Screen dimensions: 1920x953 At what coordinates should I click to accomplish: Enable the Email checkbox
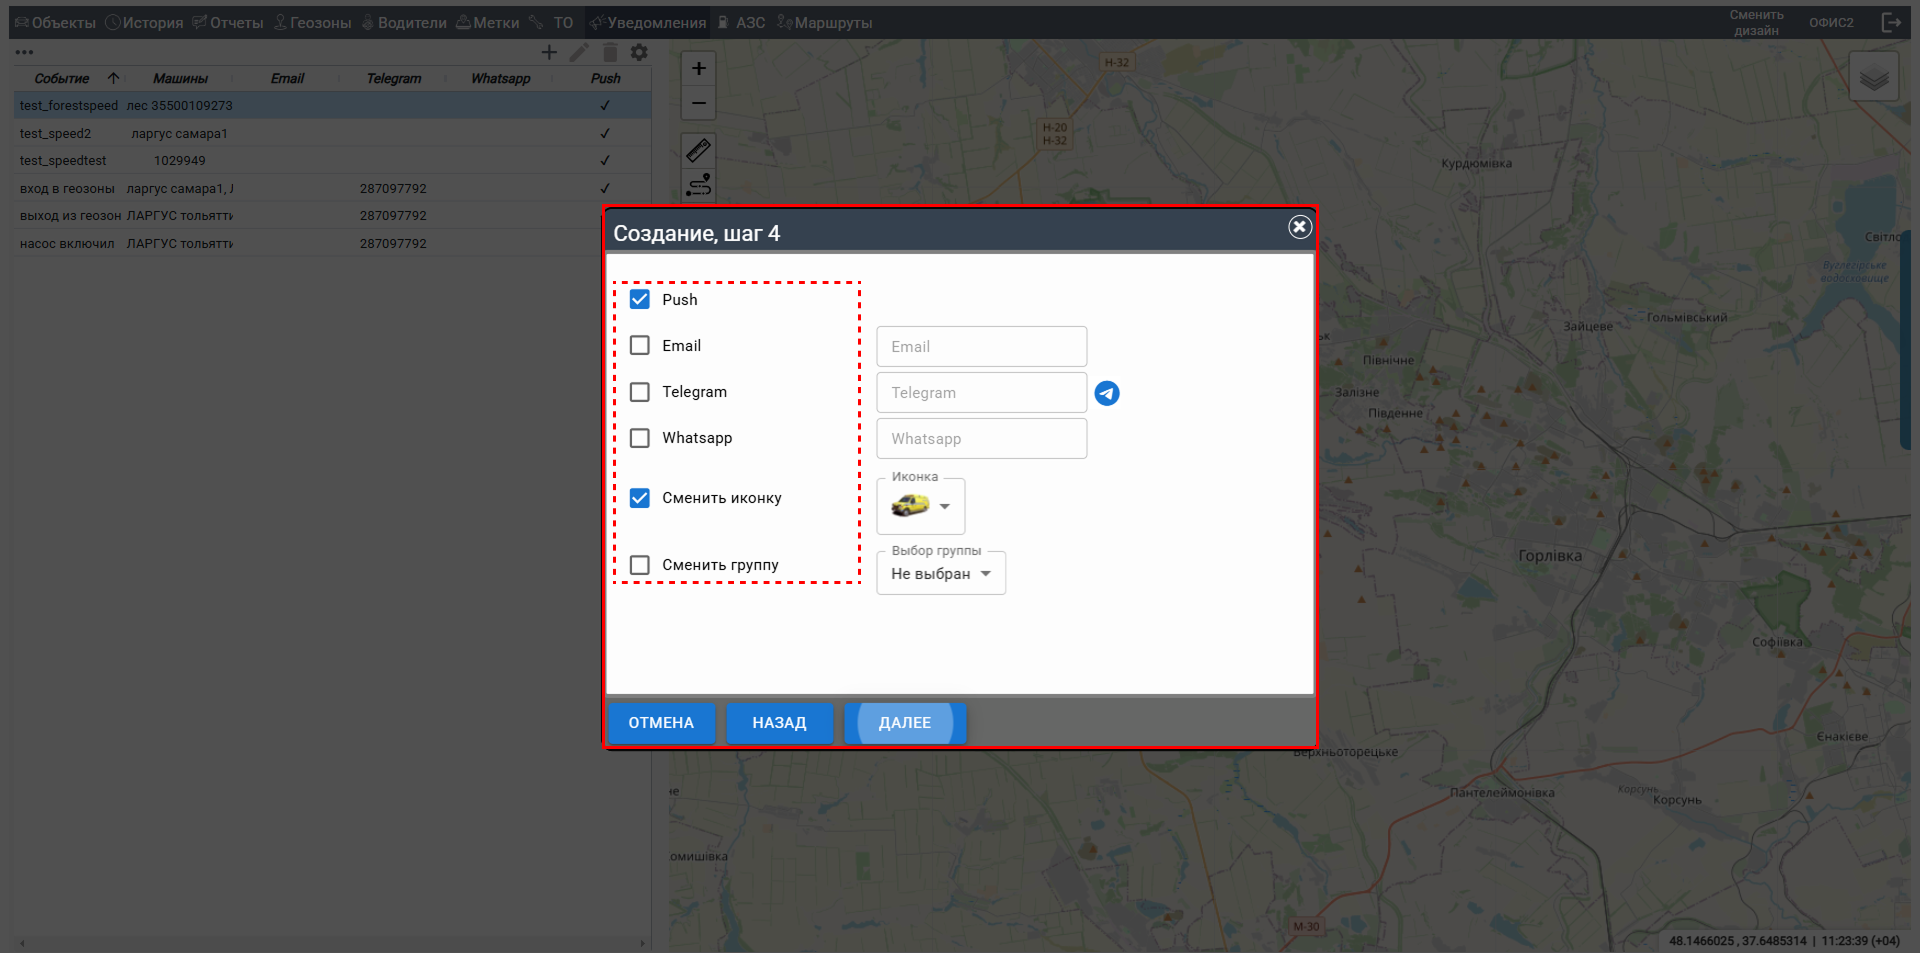pyautogui.click(x=640, y=345)
